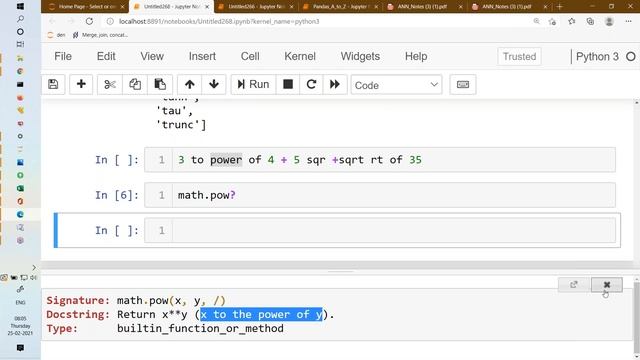Open browser zoom magnifier icon
Image resolution: width=640 pixels, height=360 pixels.
[536, 21]
